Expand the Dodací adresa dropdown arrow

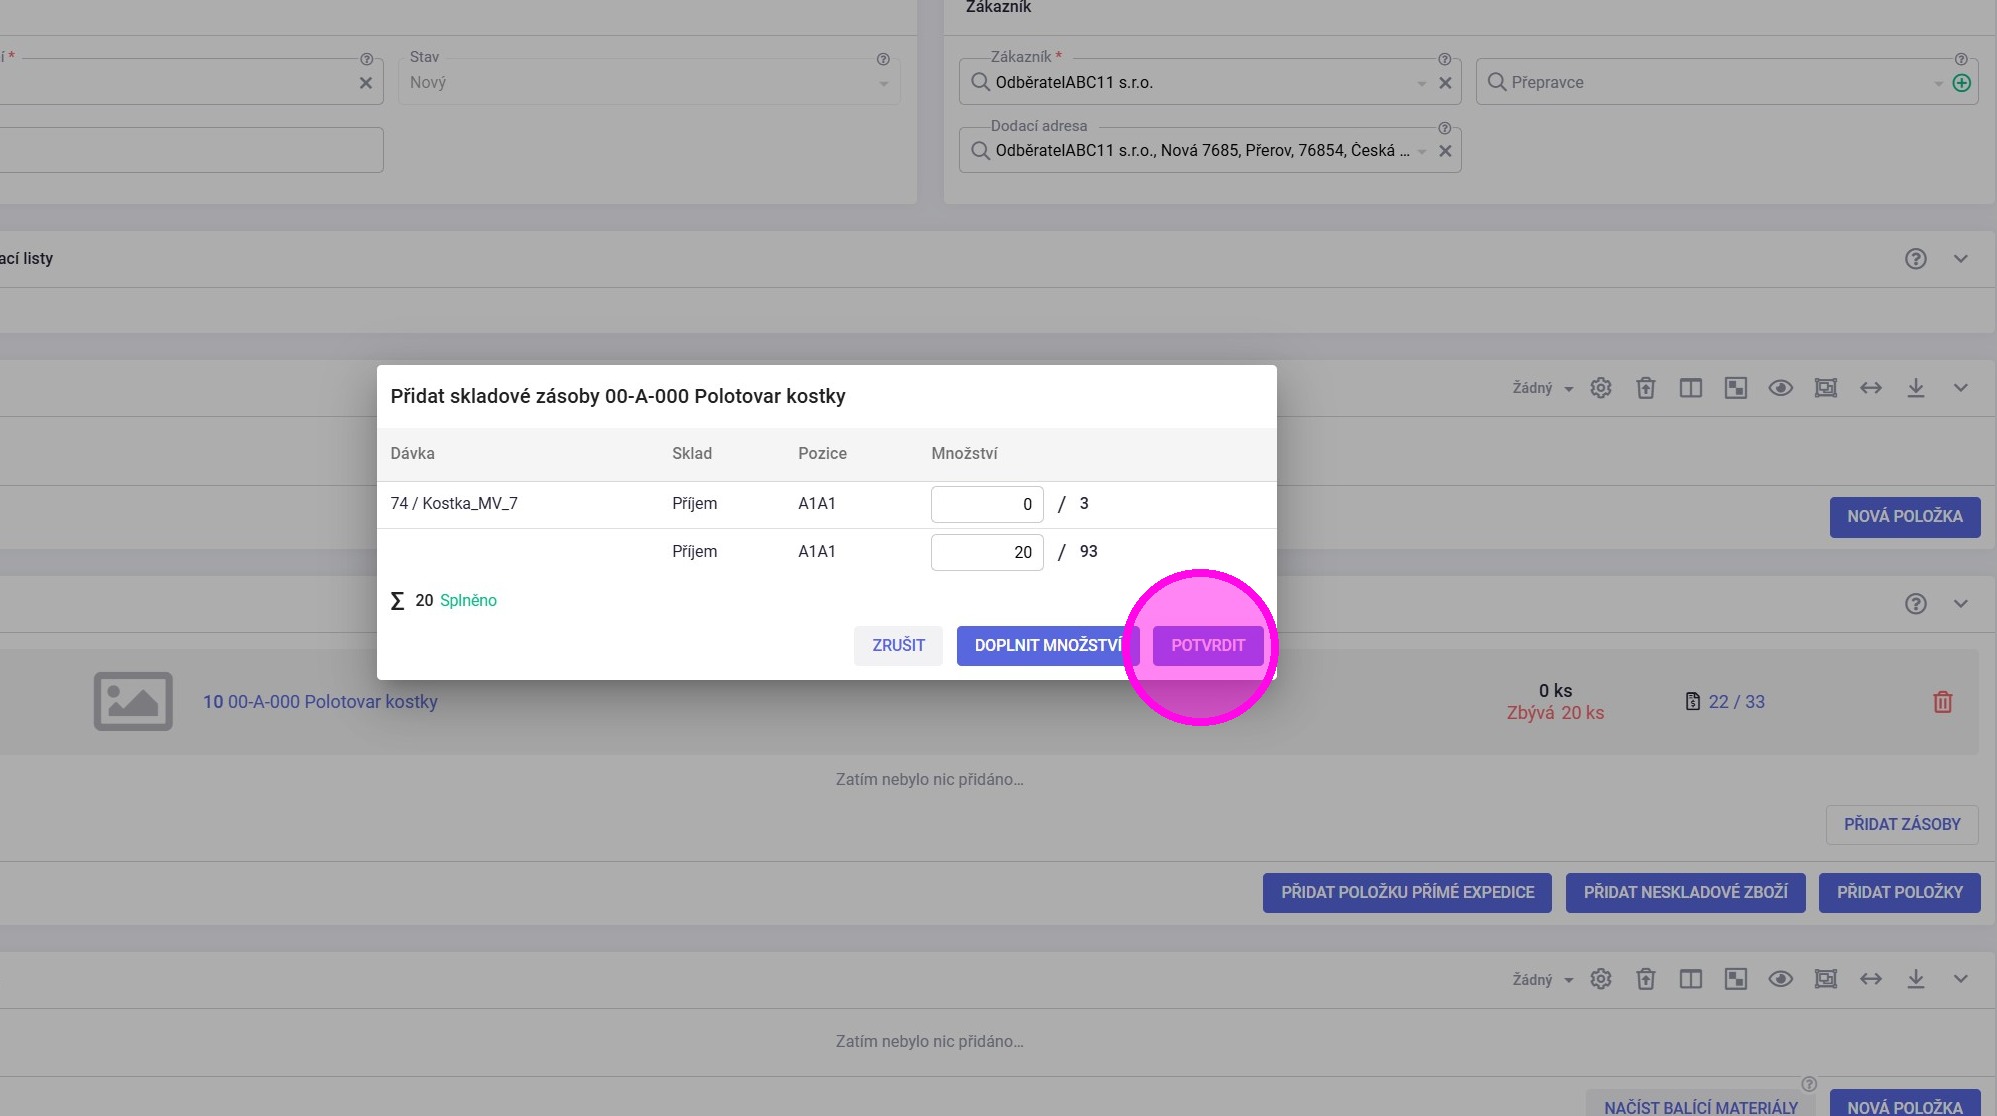point(1421,152)
